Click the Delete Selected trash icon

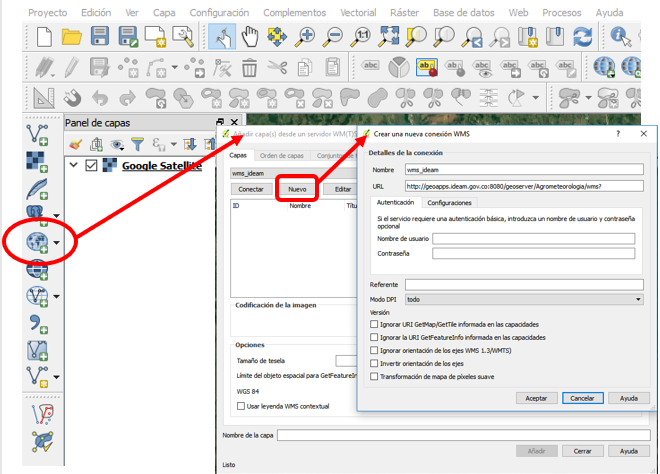click(x=249, y=67)
